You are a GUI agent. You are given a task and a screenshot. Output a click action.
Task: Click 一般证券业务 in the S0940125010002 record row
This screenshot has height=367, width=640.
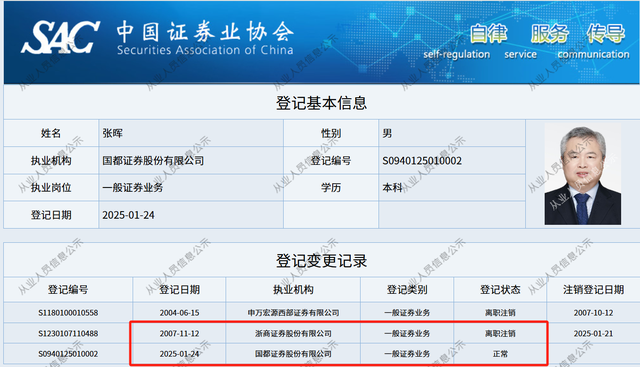point(407,354)
